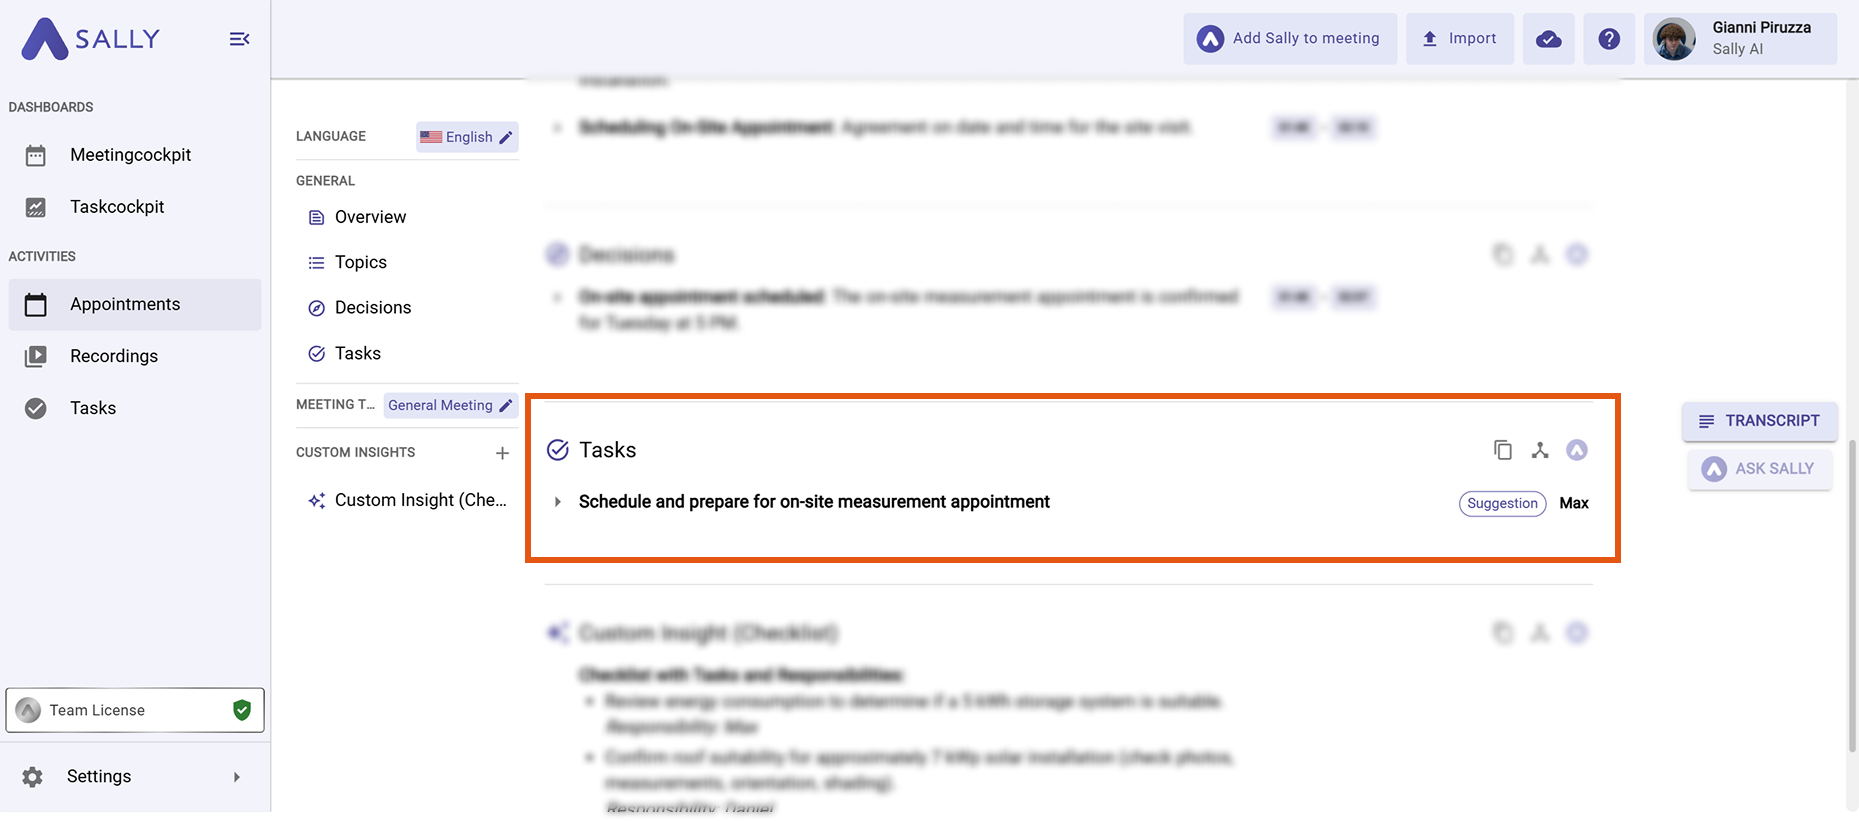This screenshot has height=821, width=1859.
Task: Collapse the sidebar menu icon
Action: click(x=239, y=39)
